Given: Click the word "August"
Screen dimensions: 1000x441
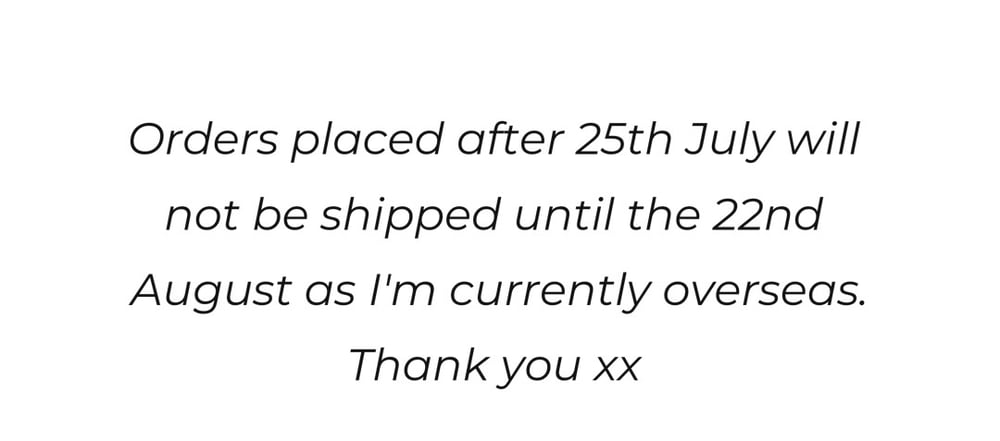Looking at the screenshot, I should 213,292.
